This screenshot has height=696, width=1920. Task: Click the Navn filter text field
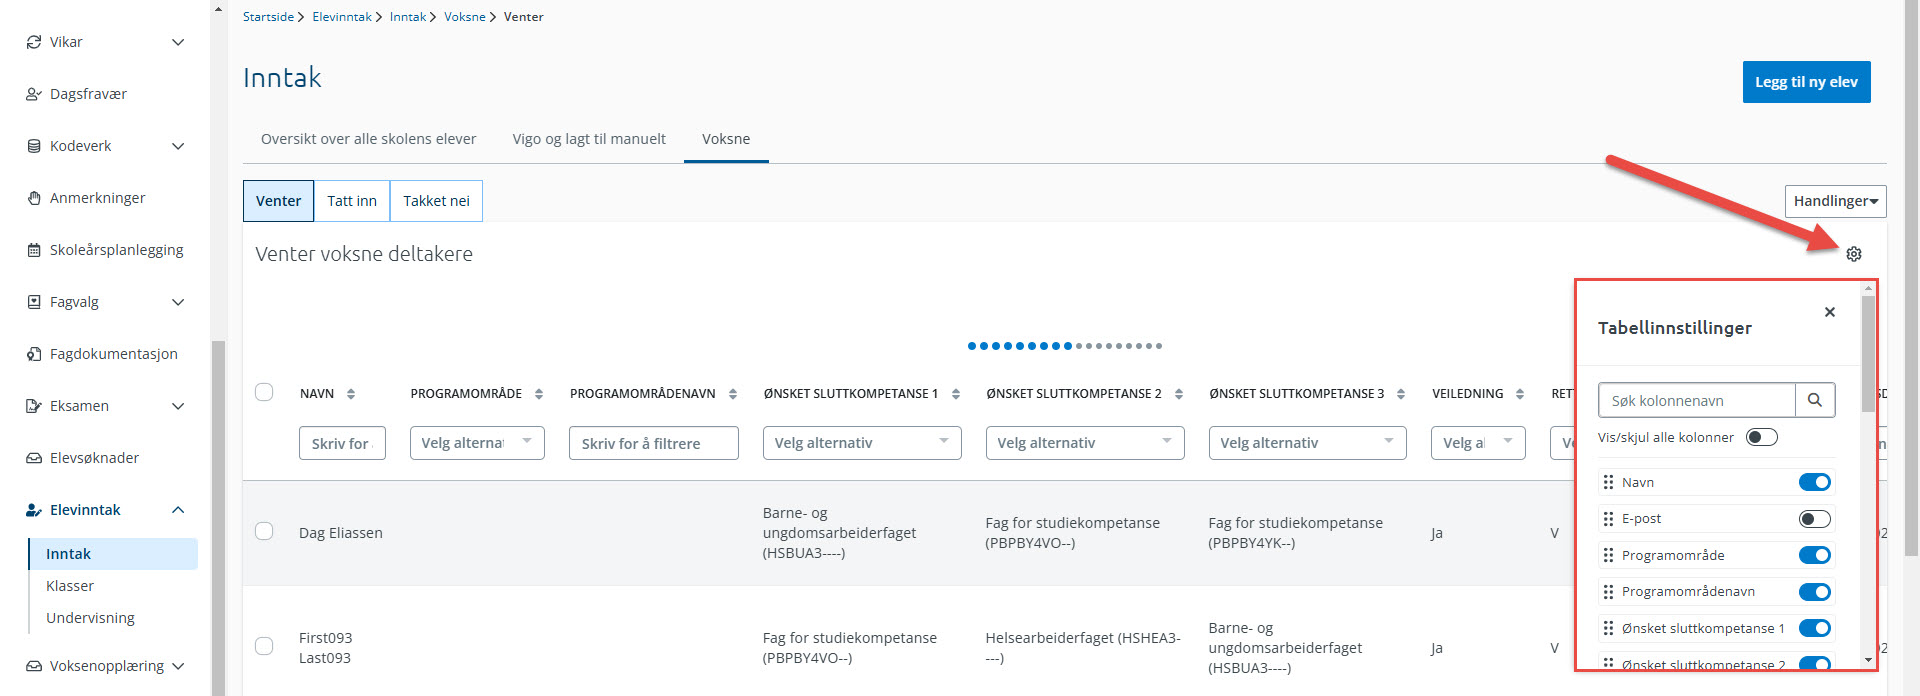(x=342, y=443)
